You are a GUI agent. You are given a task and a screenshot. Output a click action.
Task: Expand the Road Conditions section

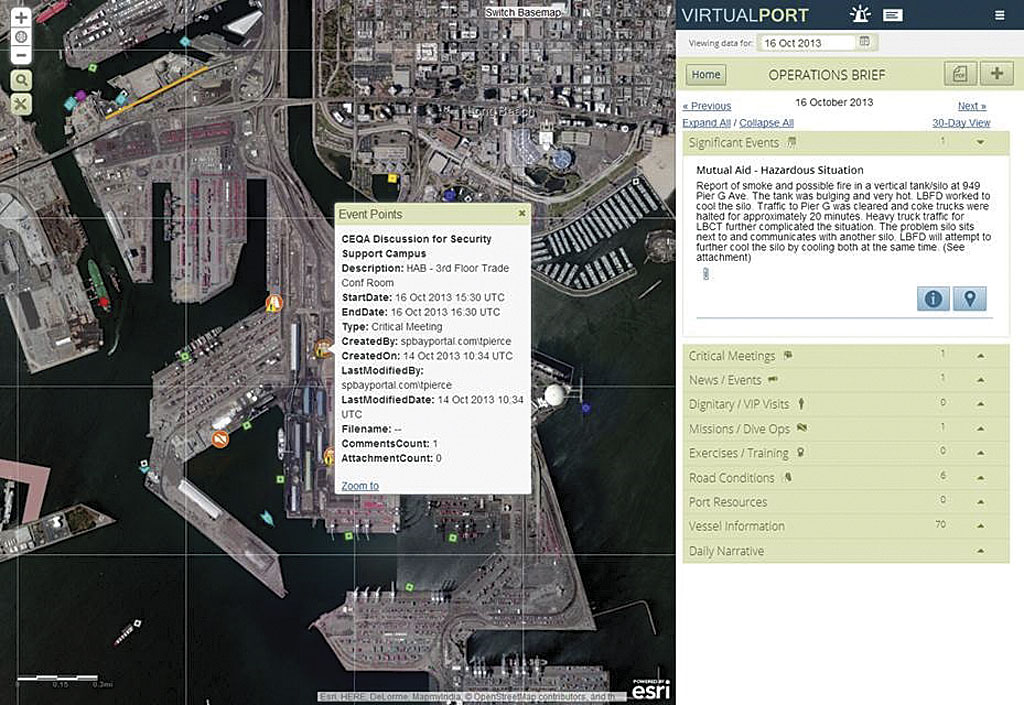980,478
